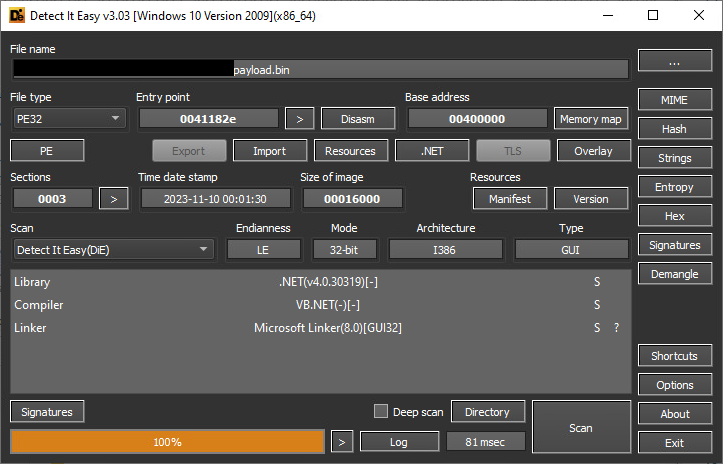Open the .NET information view
Screen dimensions: 723x464
[x=431, y=151]
